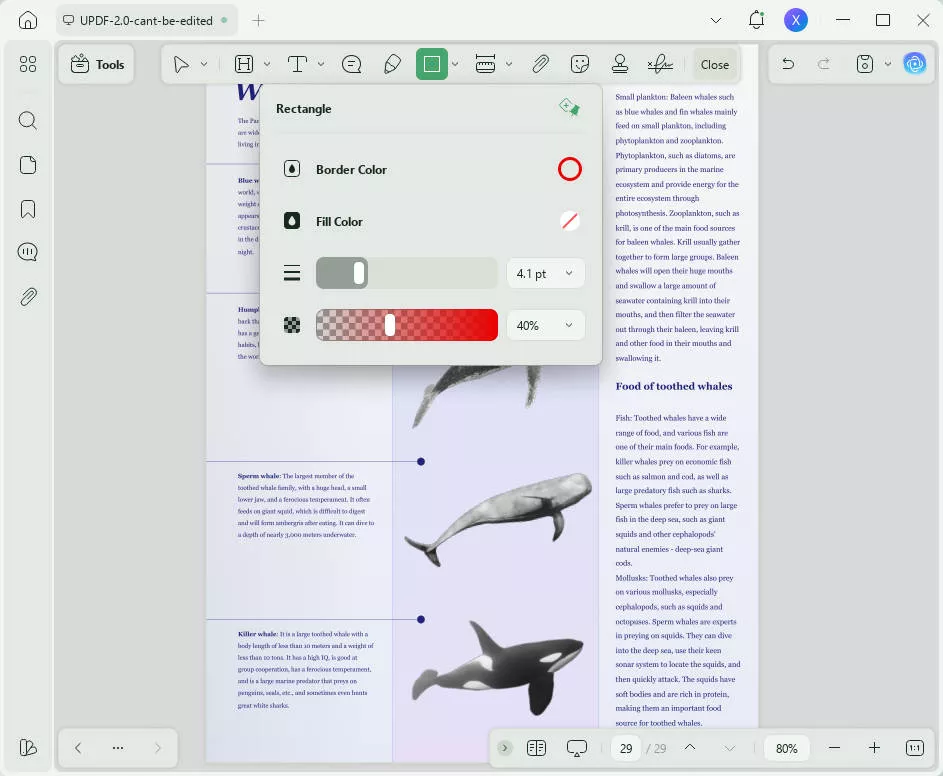
Task: Open the bookmarks sidebar panel
Action: point(28,209)
